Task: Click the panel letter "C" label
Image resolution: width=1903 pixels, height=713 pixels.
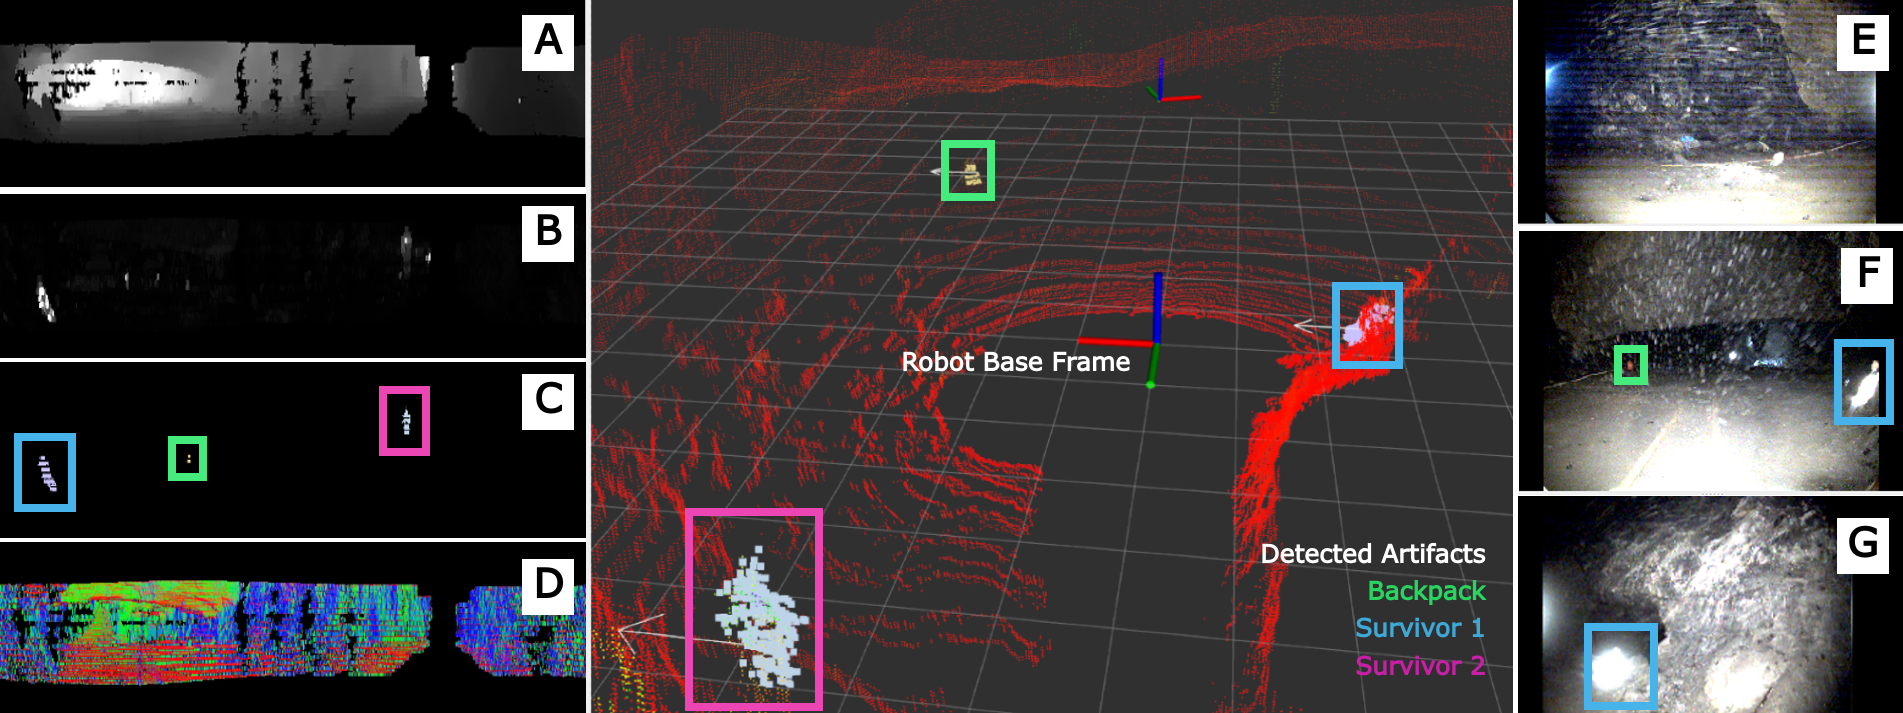Action: (x=548, y=401)
